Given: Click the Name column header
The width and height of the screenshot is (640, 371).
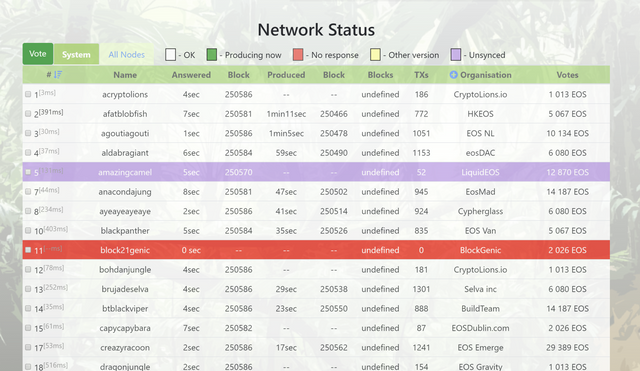Looking at the screenshot, I should click(x=125, y=75).
